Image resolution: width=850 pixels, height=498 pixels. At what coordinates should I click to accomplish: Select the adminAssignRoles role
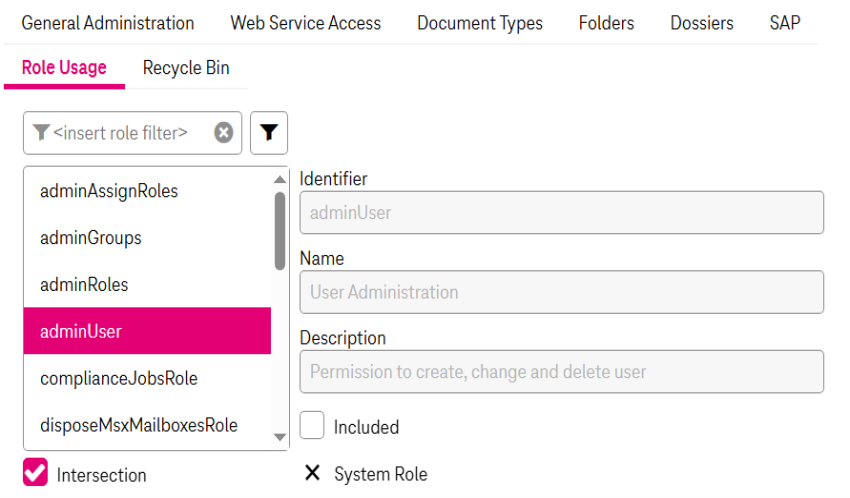pos(109,191)
